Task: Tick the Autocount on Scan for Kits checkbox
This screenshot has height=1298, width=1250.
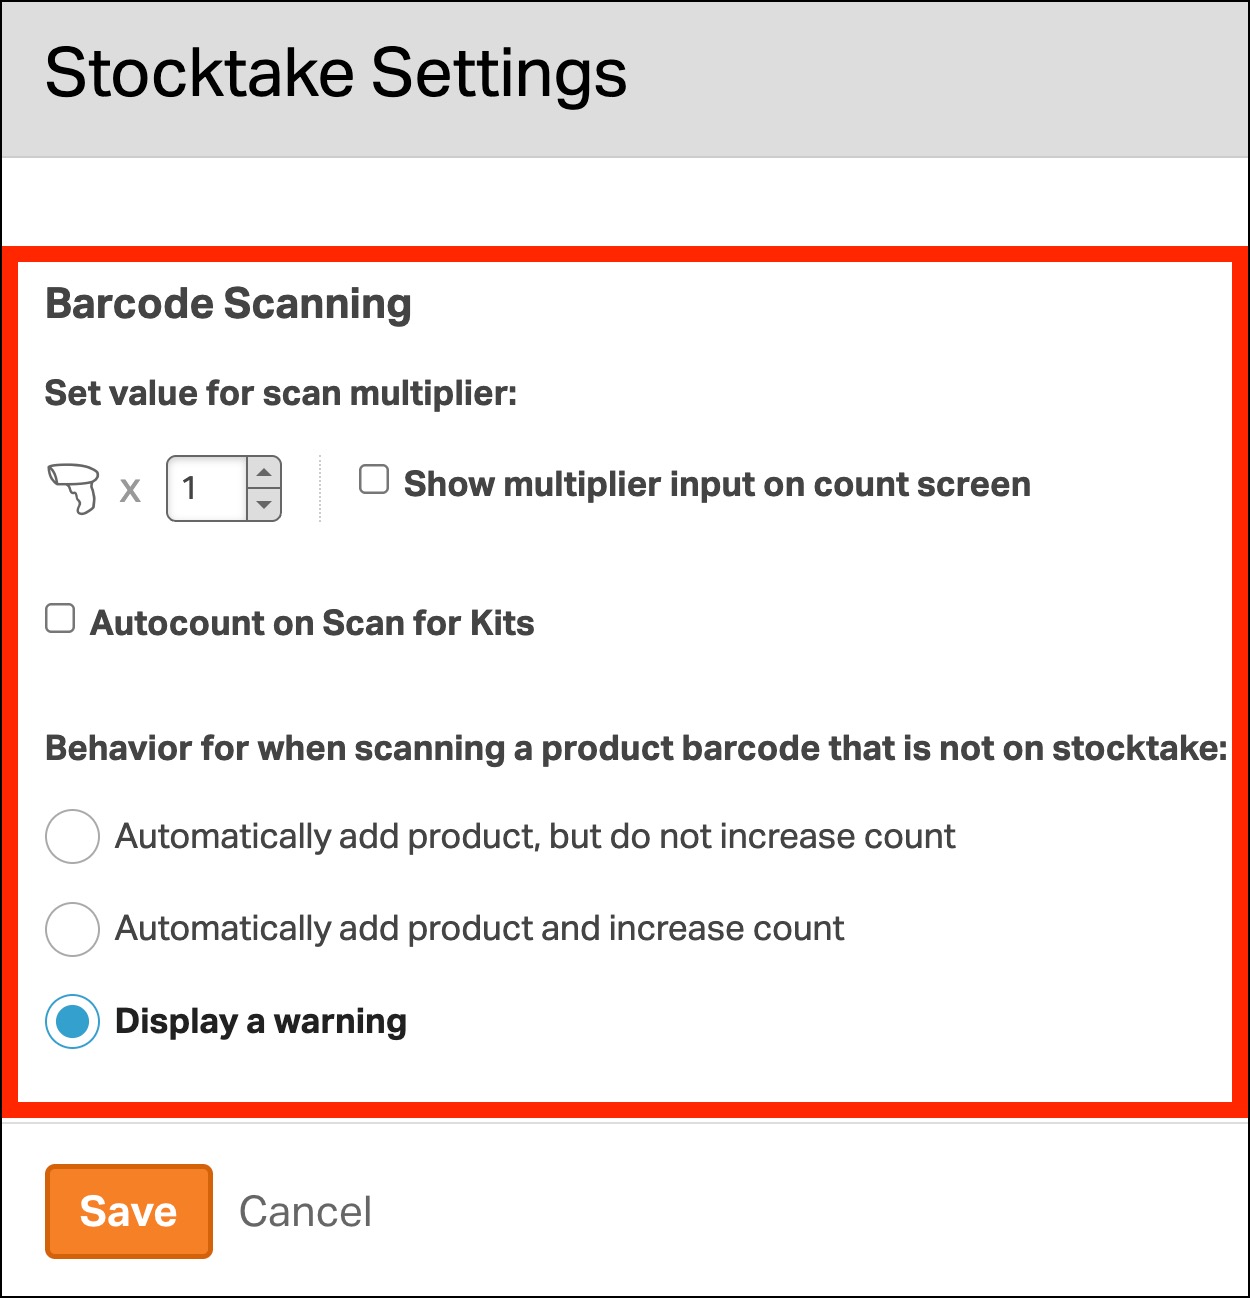Action: coord(61,619)
